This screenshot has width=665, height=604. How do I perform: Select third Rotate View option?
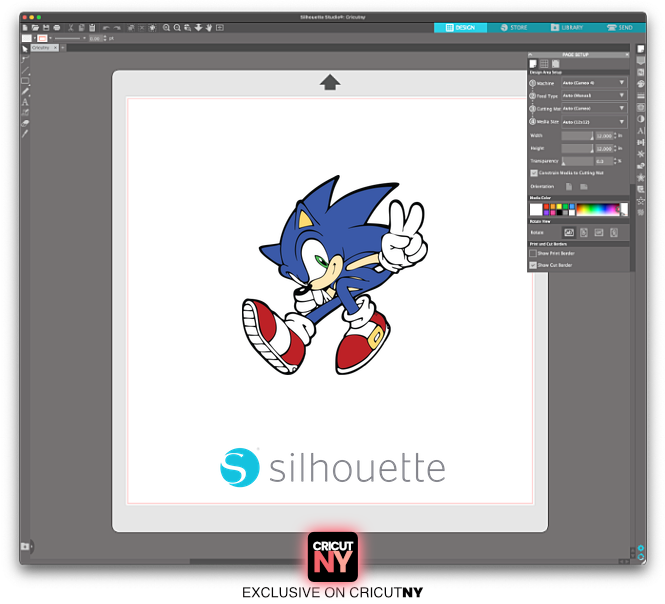pyautogui.click(x=599, y=232)
